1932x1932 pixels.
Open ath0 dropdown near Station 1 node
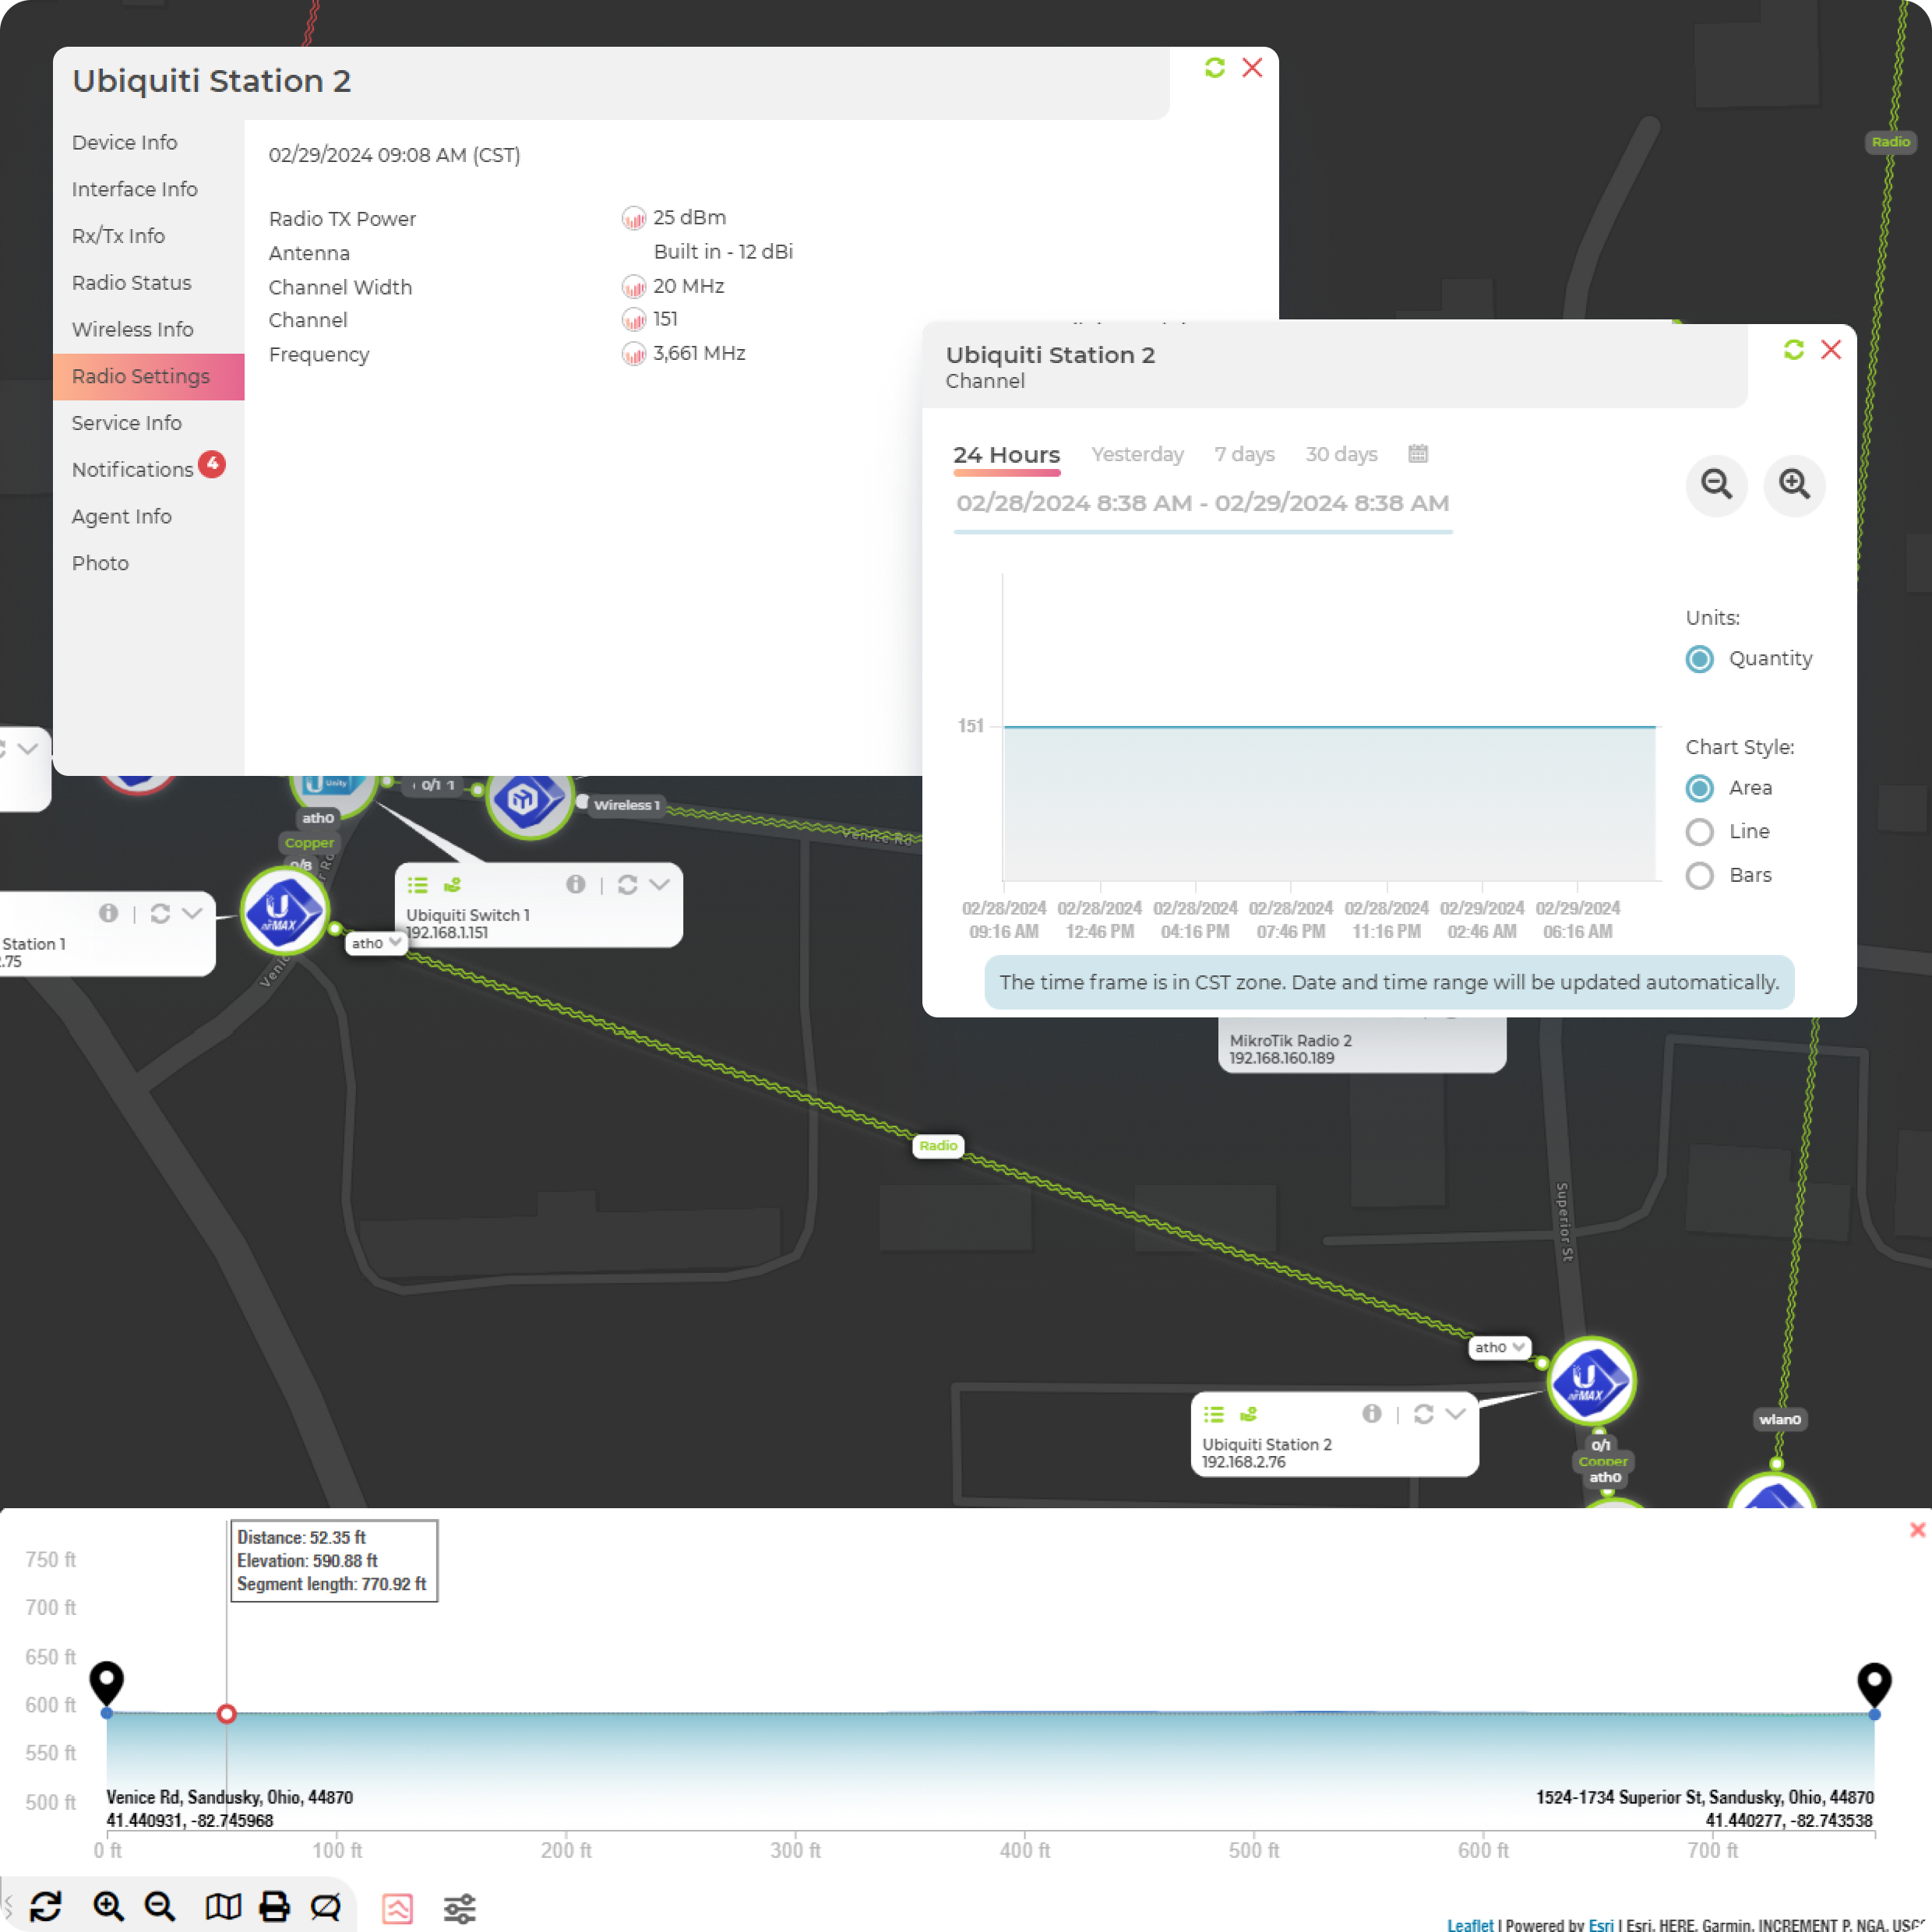click(376, 943)
